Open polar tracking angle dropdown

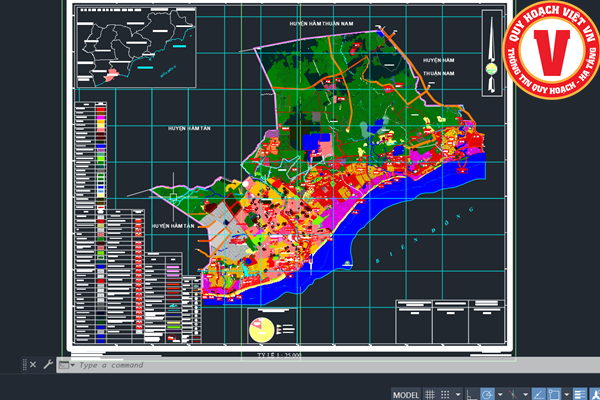(x=501, y=393)
